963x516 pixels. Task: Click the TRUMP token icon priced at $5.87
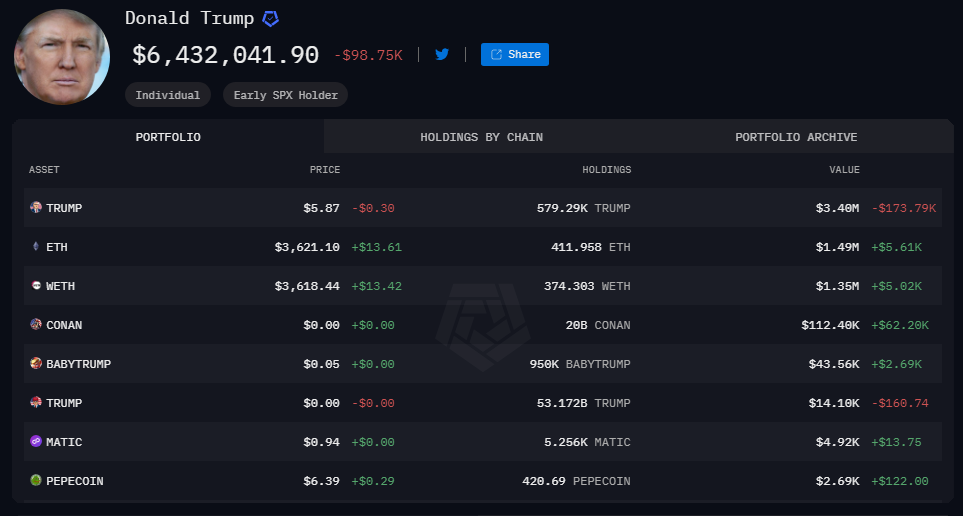point(36,208)
